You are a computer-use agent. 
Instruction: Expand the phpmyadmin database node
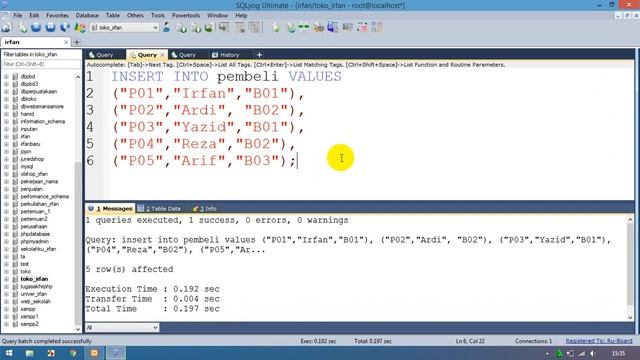[x=6, y=241]
